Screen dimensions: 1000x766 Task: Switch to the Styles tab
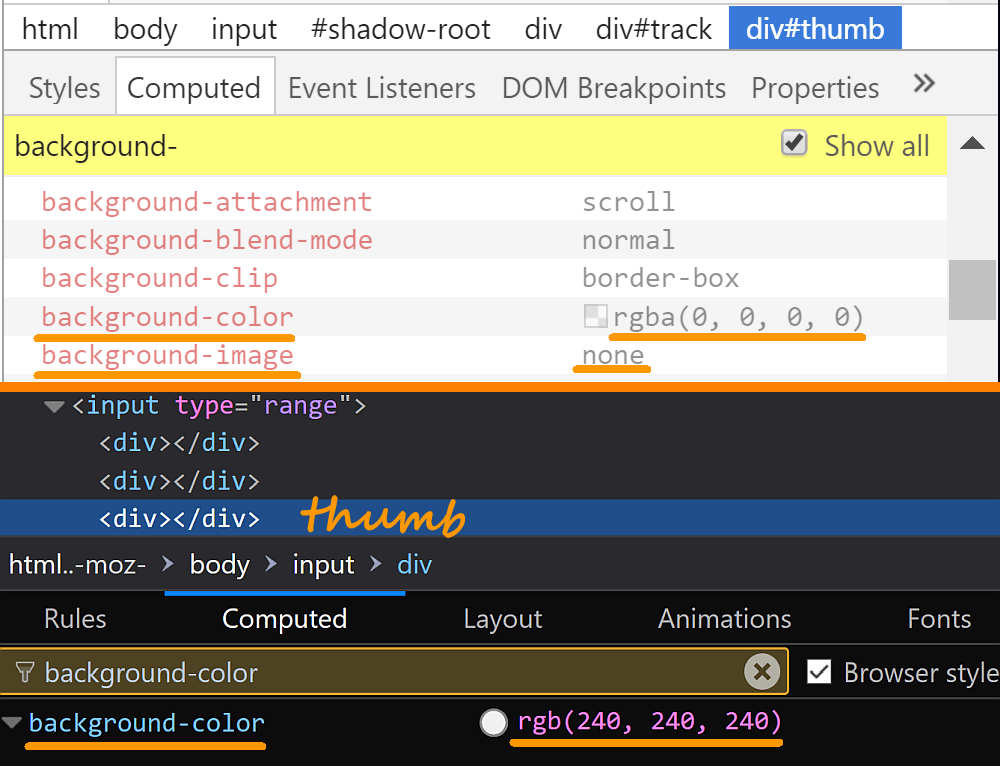[x=64, y=88]
